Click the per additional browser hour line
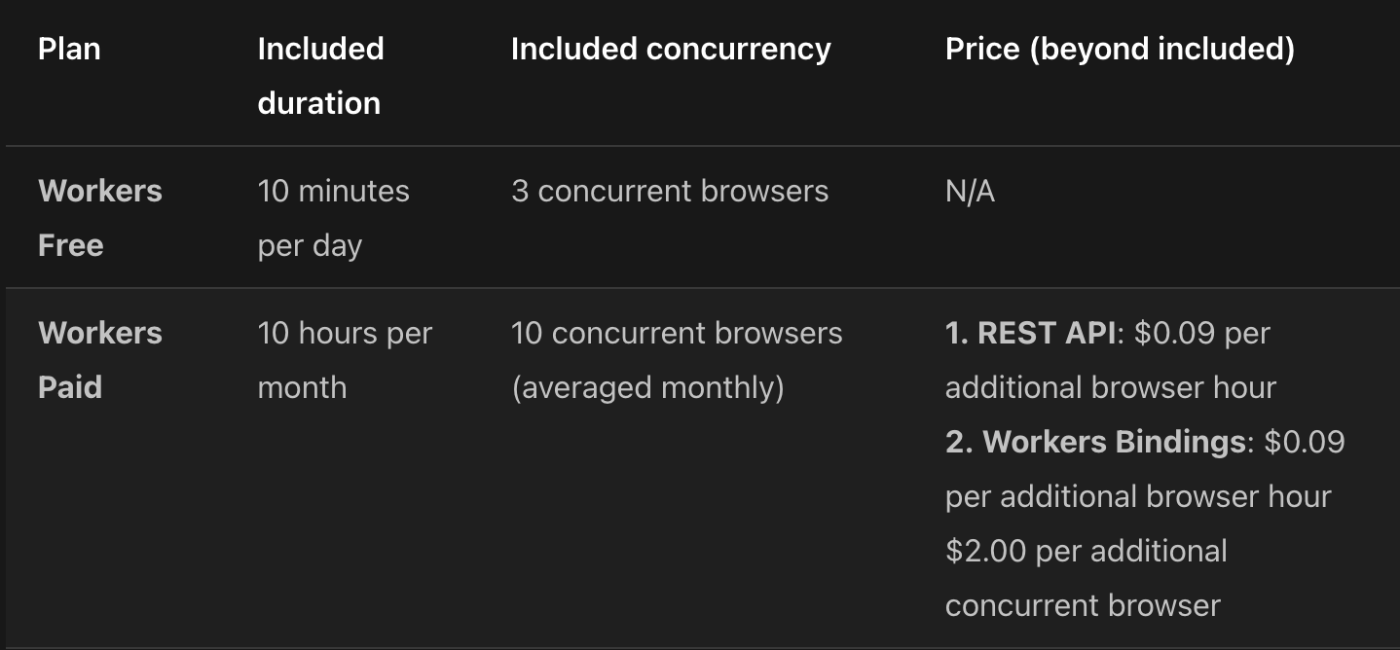The height and width of the screenshot is (650, 1400). pyautogui.click(x=1138, y=497)
